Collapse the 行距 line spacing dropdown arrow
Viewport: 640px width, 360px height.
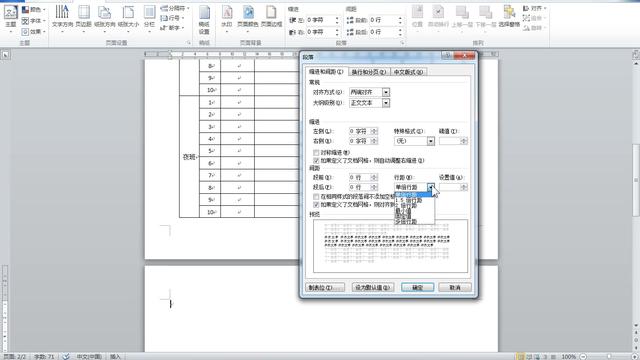coord(431,187)
